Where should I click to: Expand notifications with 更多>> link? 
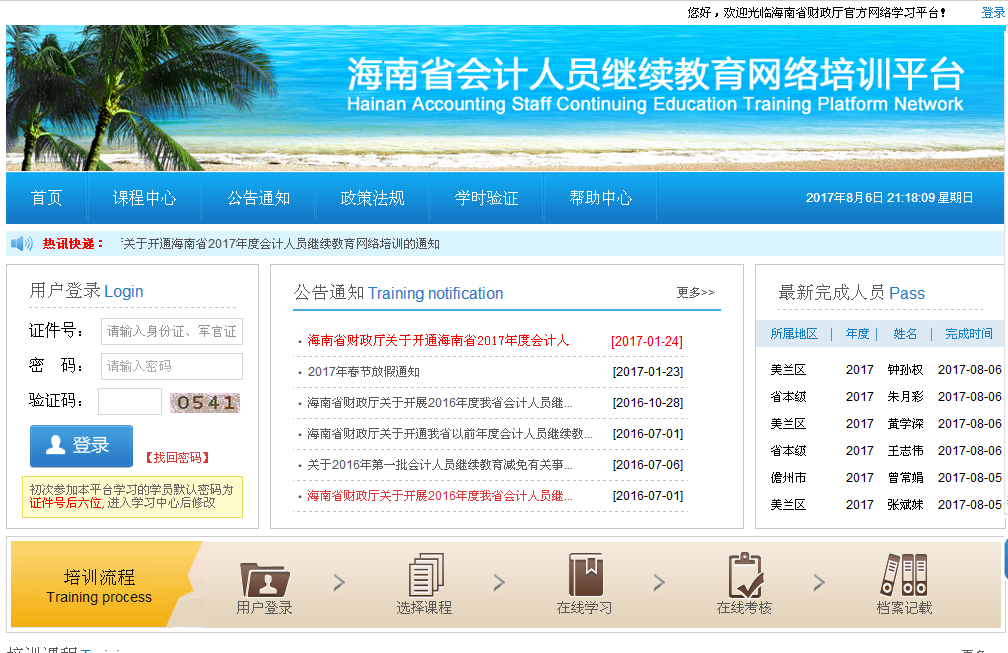695,293
